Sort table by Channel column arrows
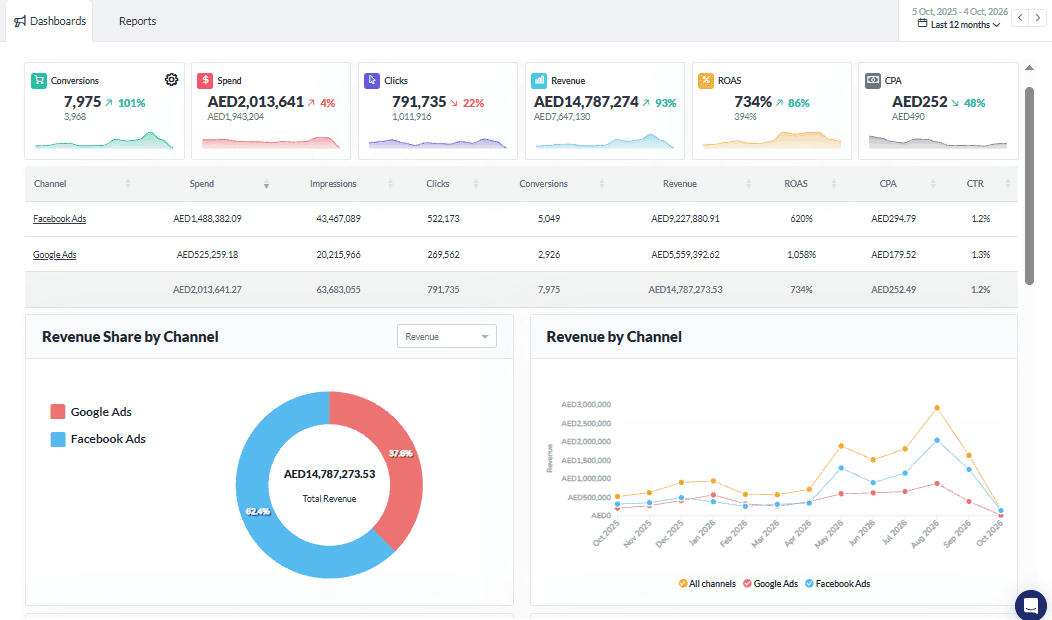Viewport: 1052px width, 620px height. (127, 184)
